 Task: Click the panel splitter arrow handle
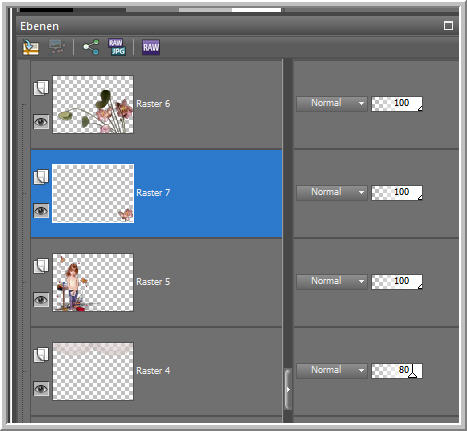288,389
